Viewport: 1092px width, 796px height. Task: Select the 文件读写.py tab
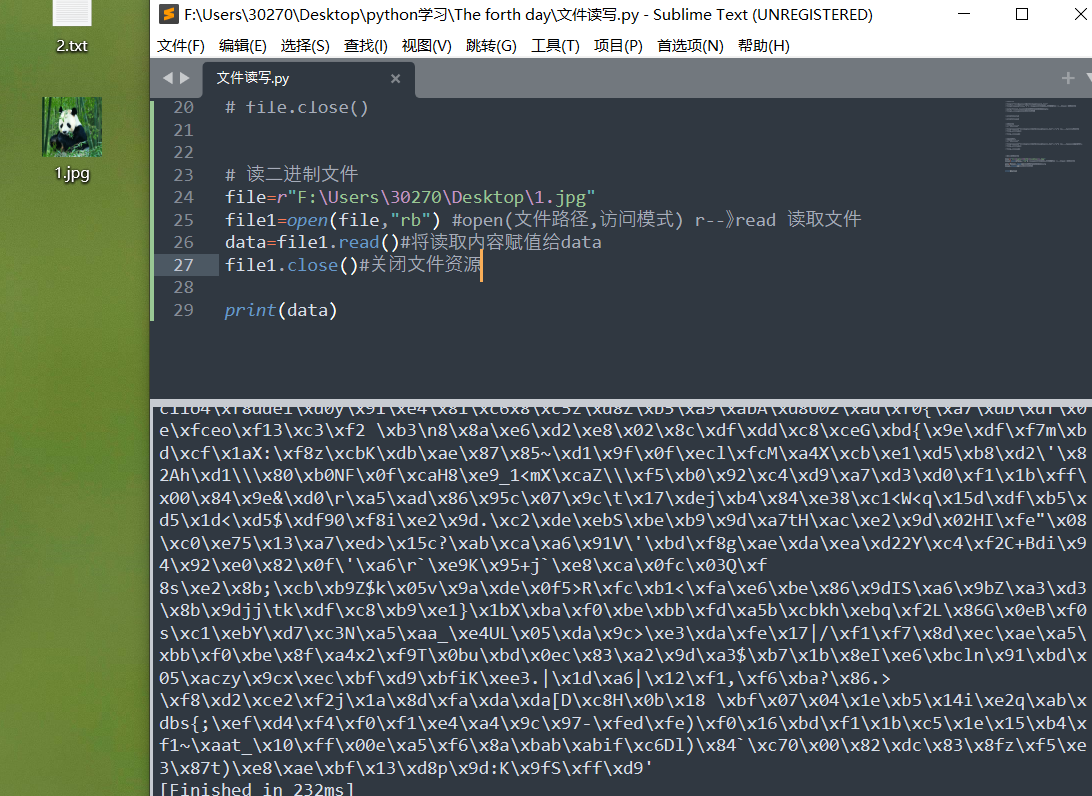[309, 79]
